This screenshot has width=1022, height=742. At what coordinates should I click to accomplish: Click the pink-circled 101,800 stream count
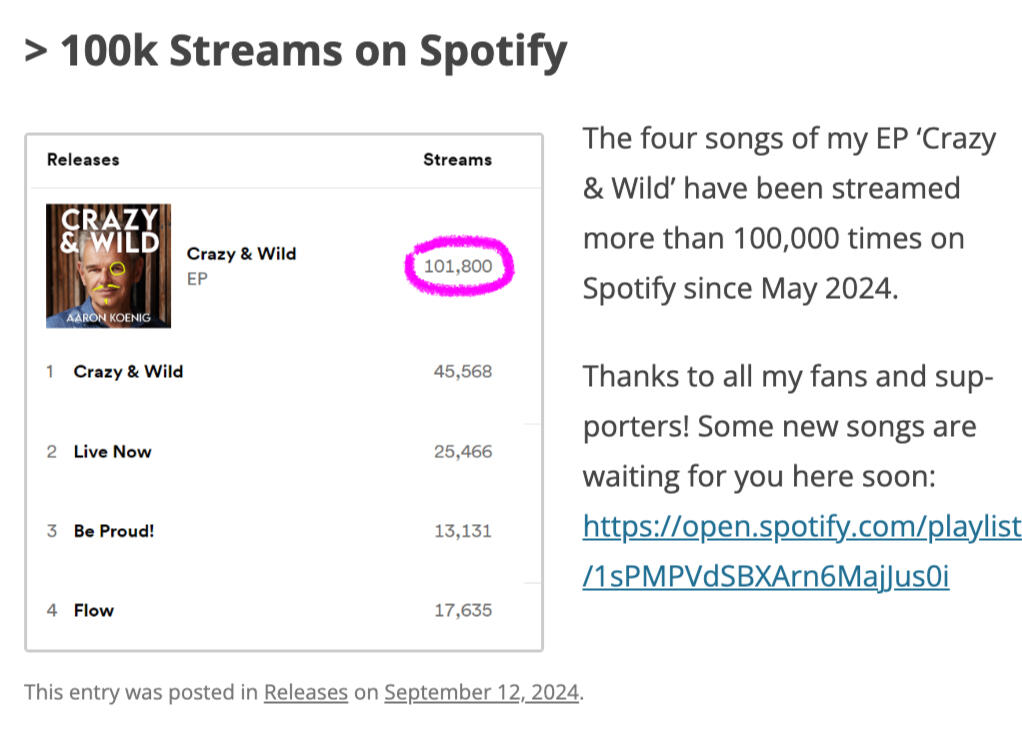(458, 266)
